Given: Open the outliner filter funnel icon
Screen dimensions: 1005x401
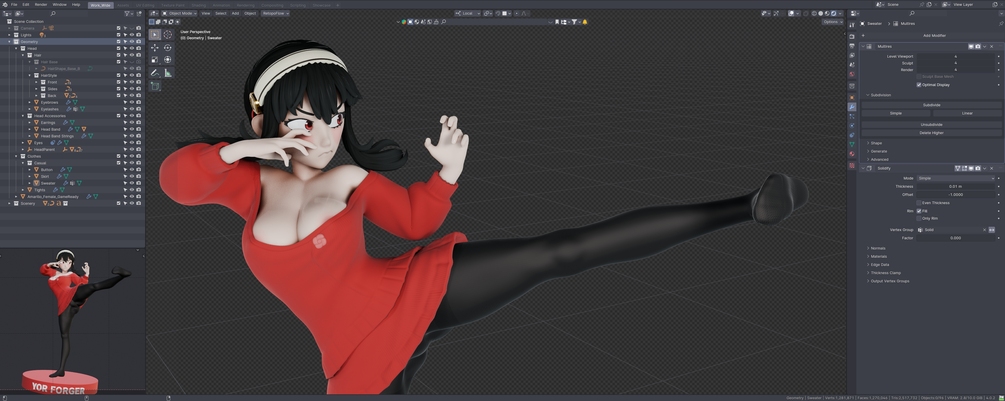Looking at the screenshot, I should tap(128, 13).
